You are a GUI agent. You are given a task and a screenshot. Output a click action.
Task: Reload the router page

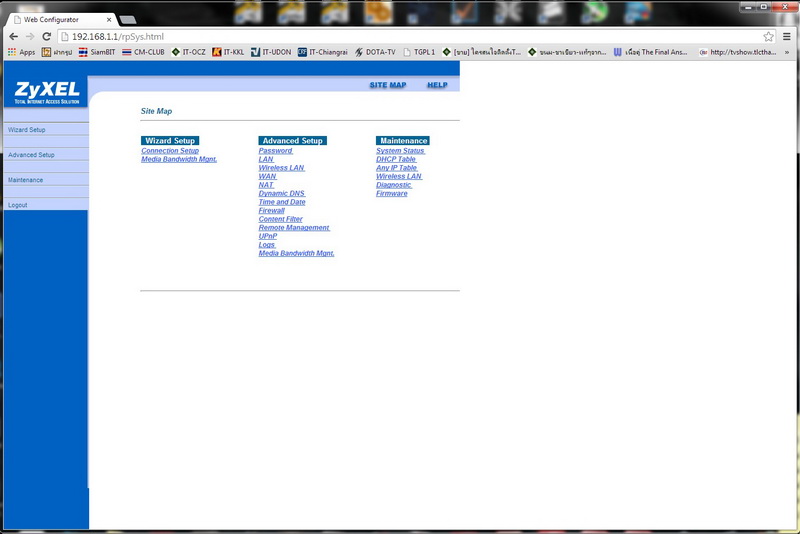click(46, 37)
